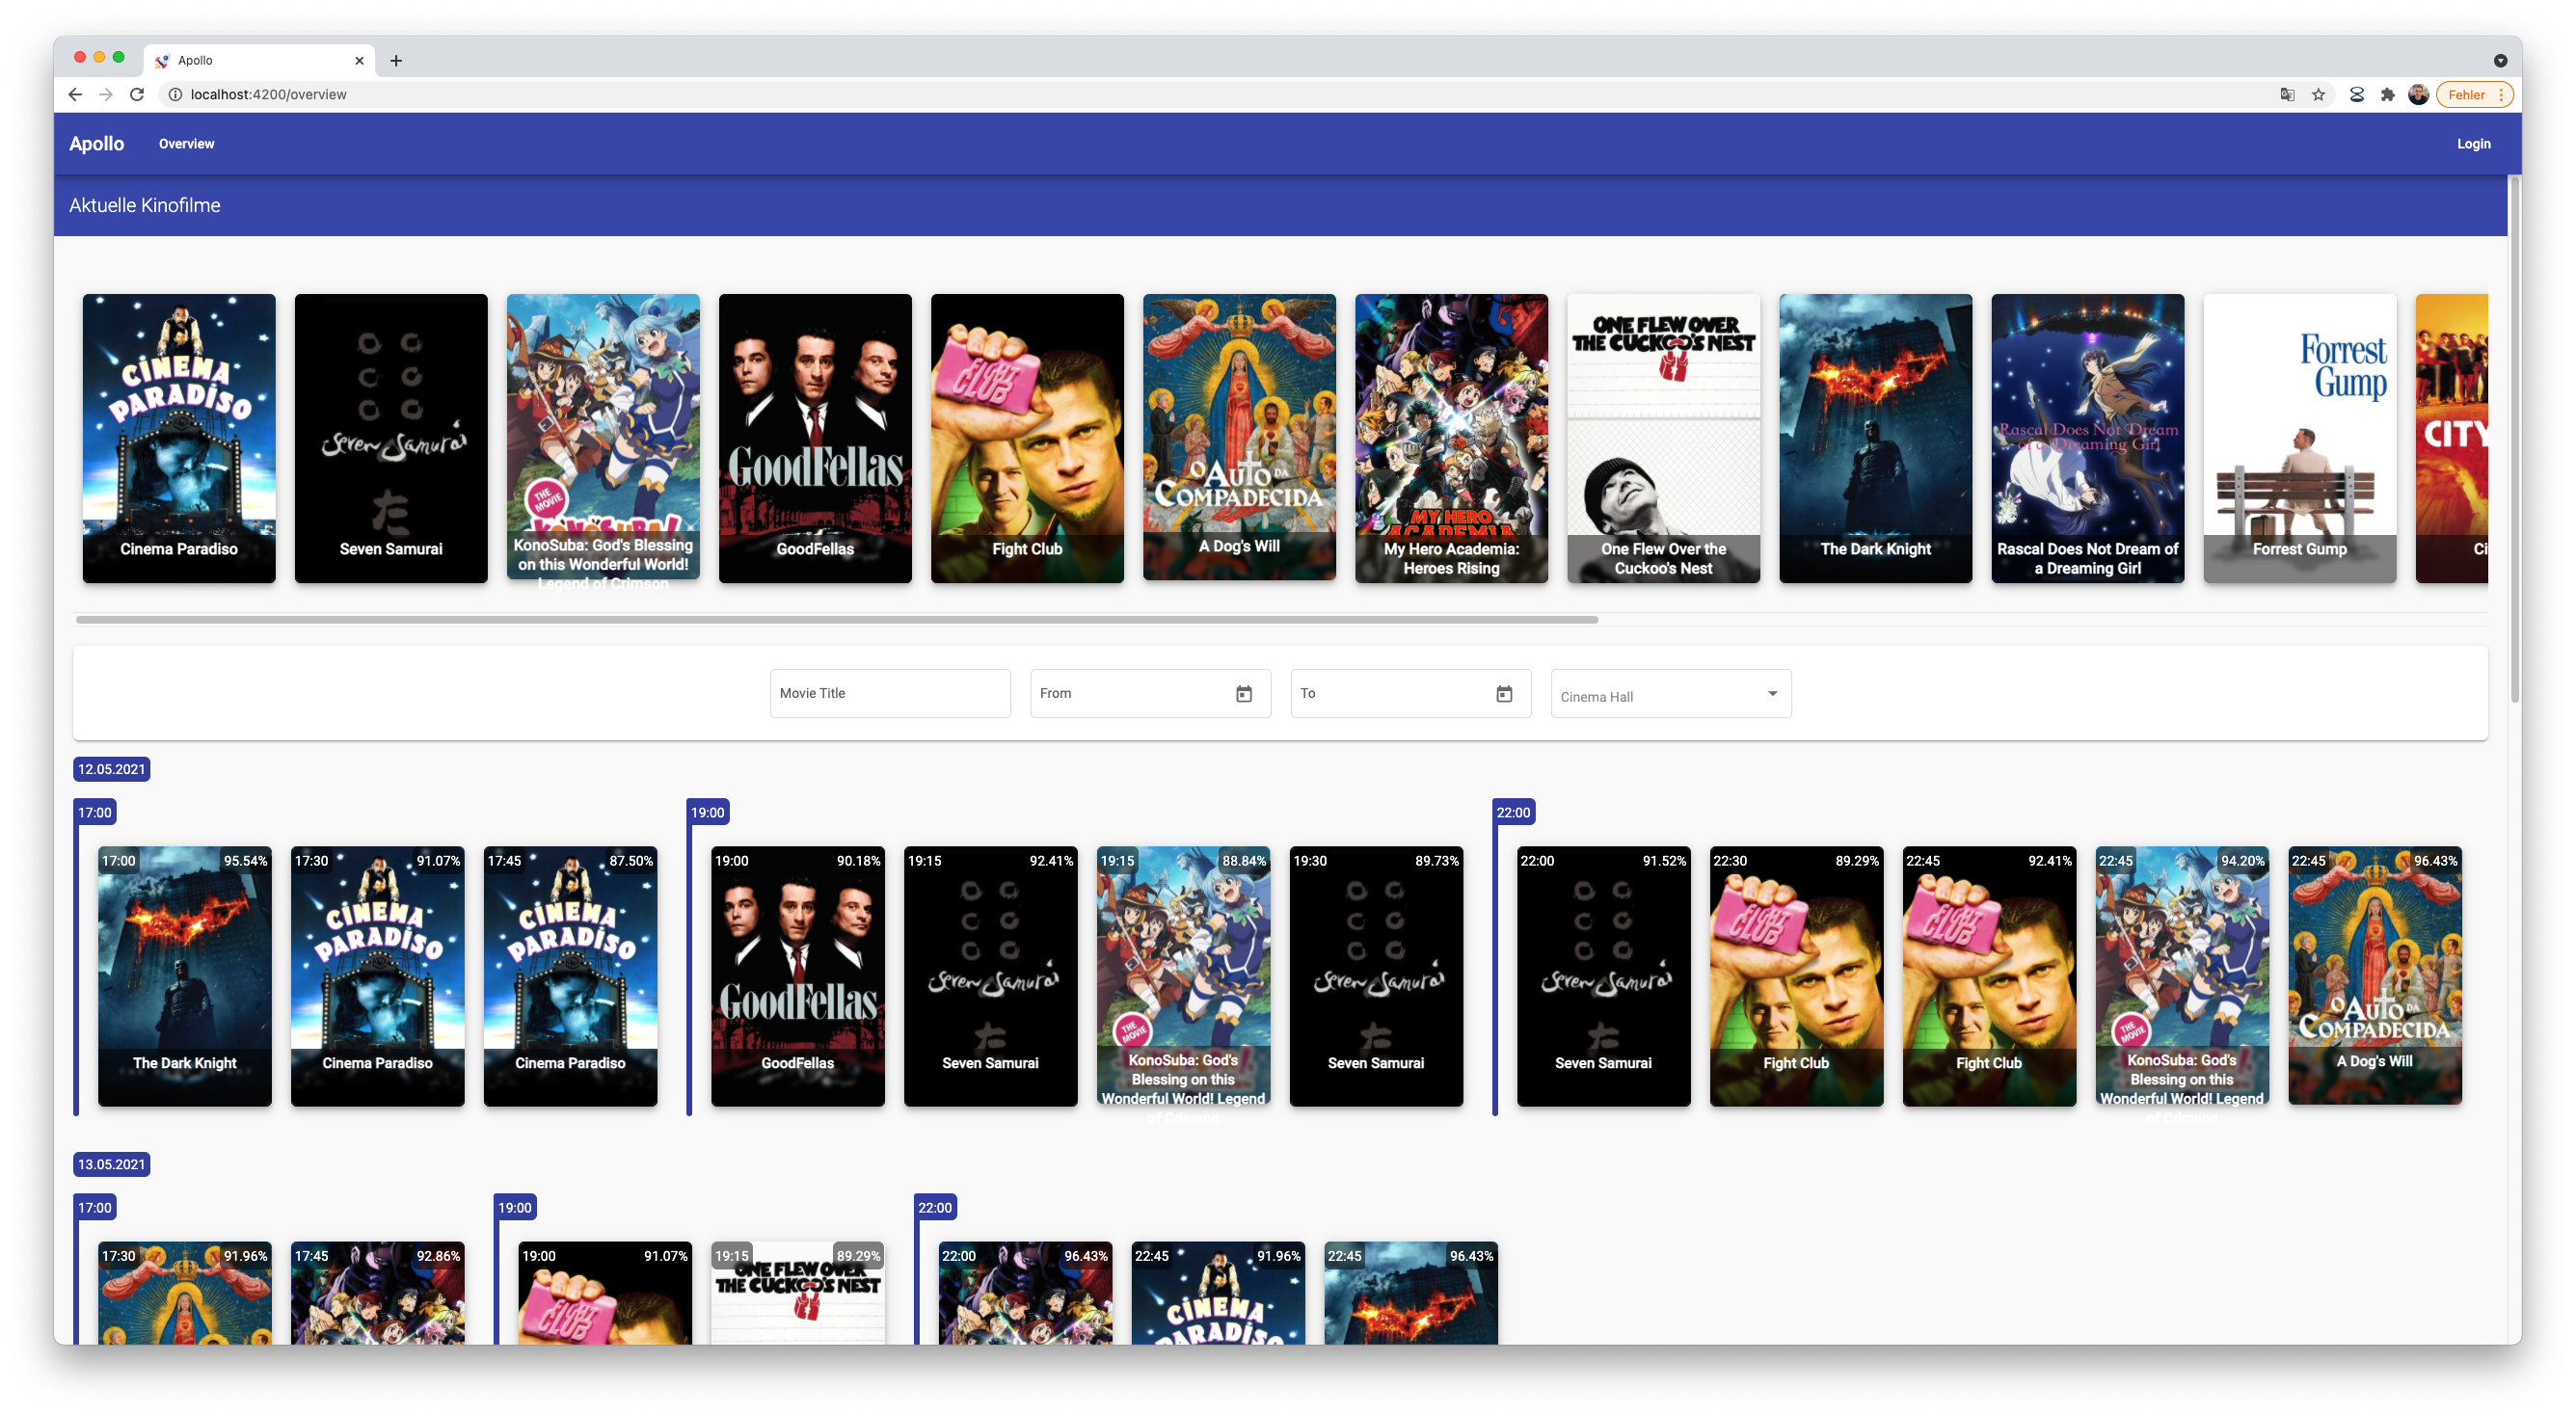Image resolution: width=2576 pixels, height=1416 pixels.
Task: Click the browser reload page icon
Action: point(137,94)
